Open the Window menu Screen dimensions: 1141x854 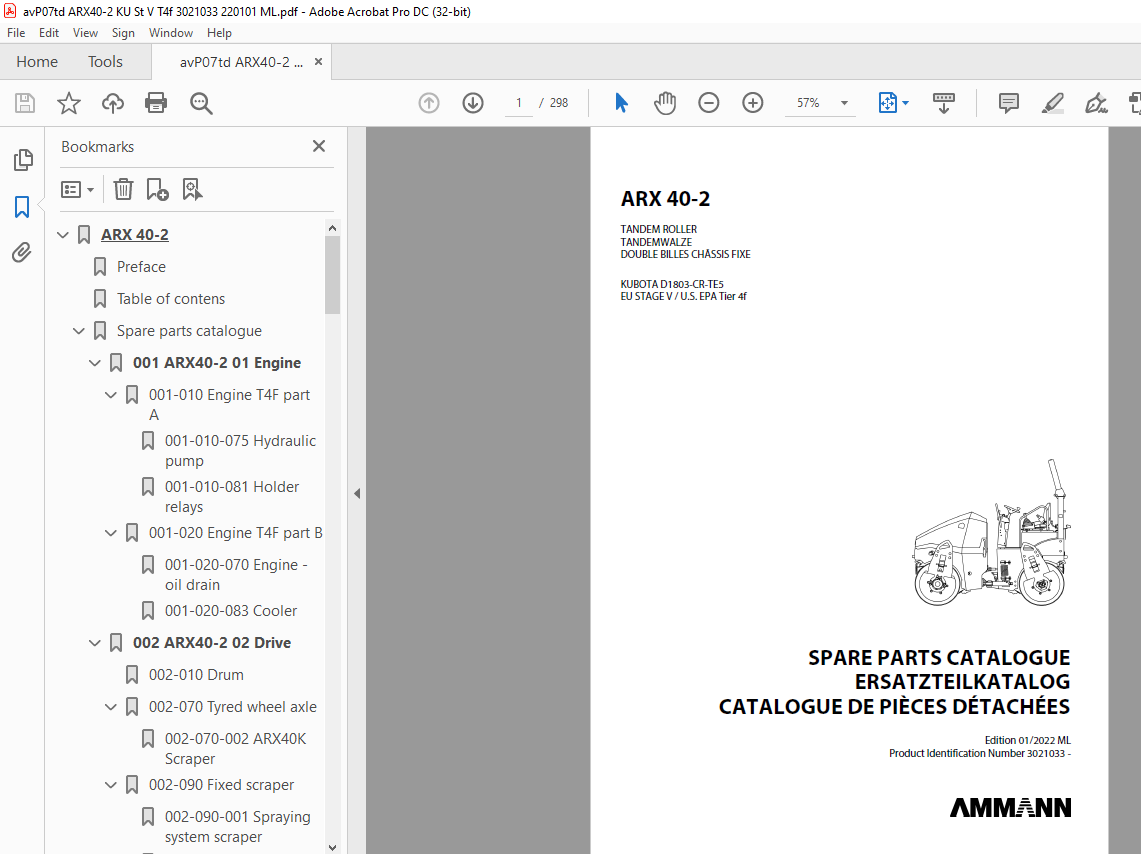point(171,33)
